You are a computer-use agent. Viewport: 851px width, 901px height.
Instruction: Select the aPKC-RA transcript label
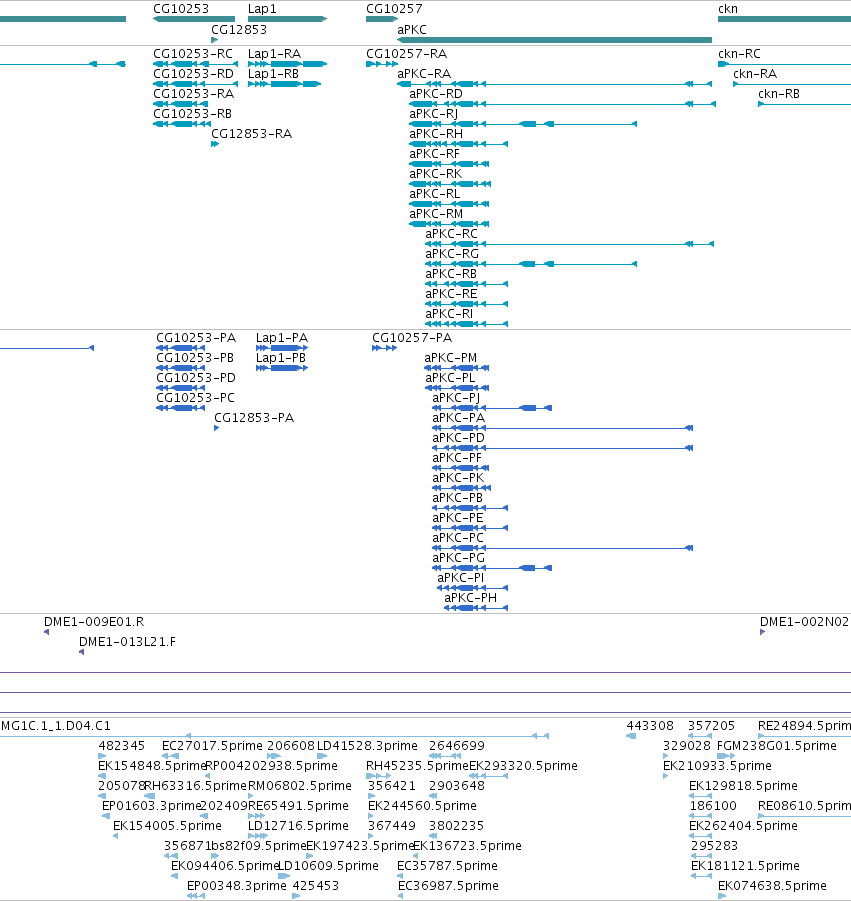point(424,74)
